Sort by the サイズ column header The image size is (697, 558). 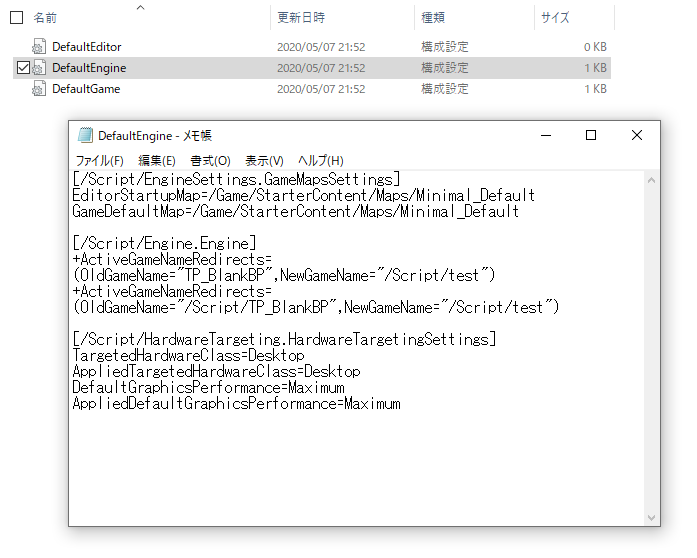(555, 18)
